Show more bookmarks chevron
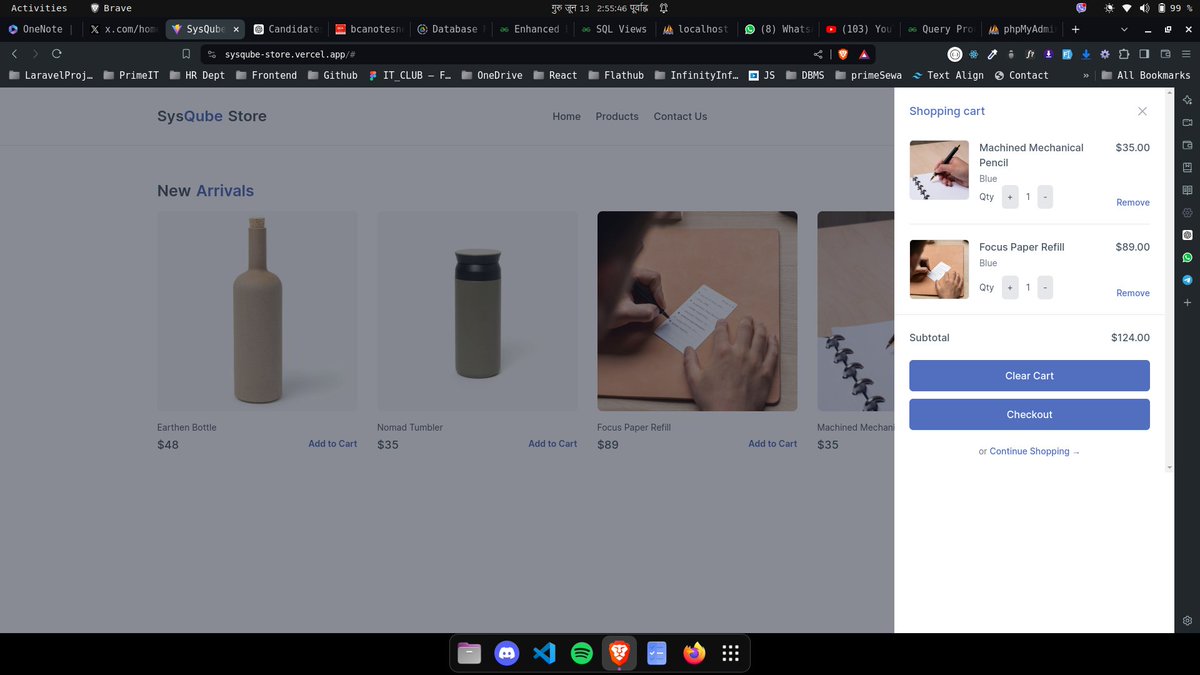Image resolution: width=1200 pixels, height=675 pixels. 1085,75
